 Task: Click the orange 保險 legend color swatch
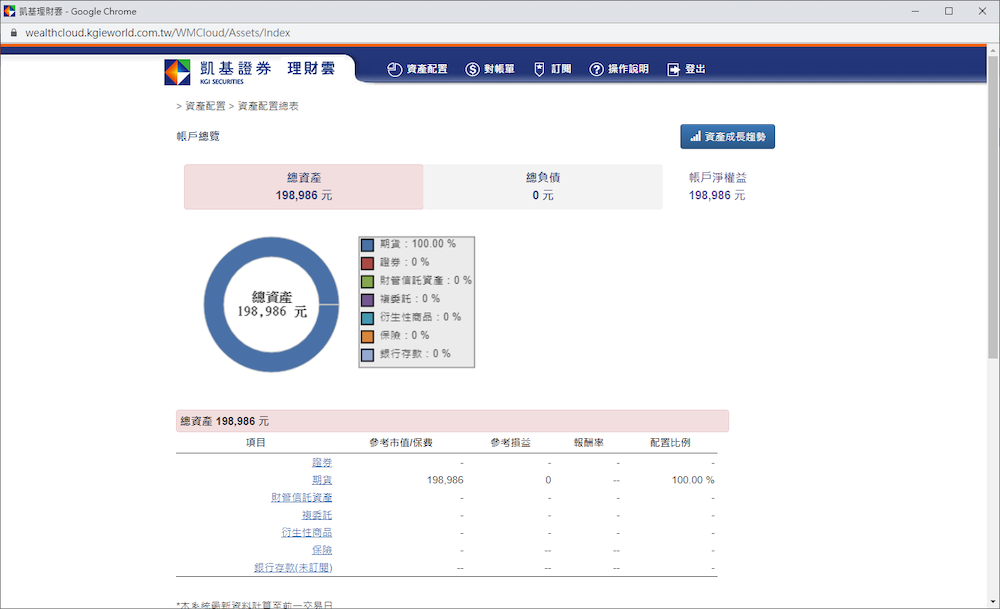coord(368,335)
